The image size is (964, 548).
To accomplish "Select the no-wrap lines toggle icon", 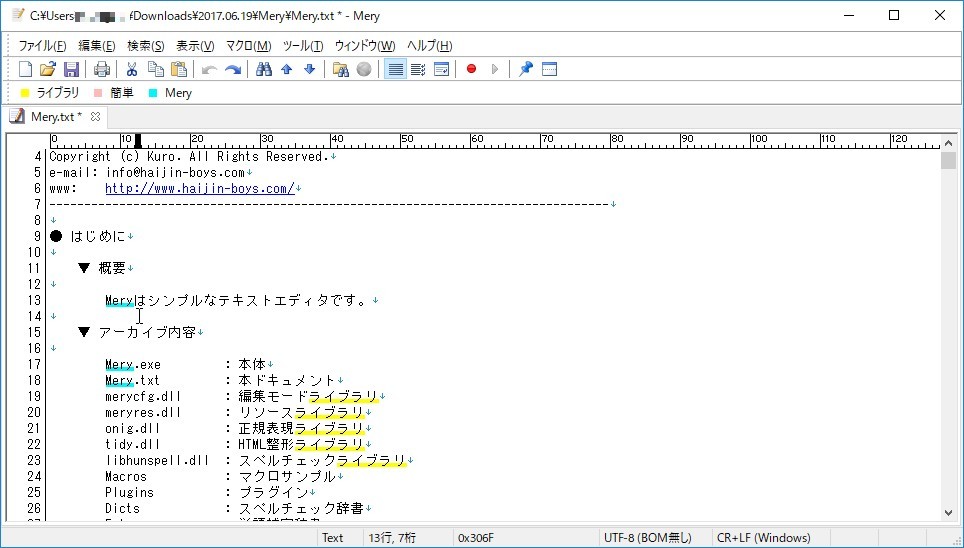I will pyautogui.click(x=395, y=69).
